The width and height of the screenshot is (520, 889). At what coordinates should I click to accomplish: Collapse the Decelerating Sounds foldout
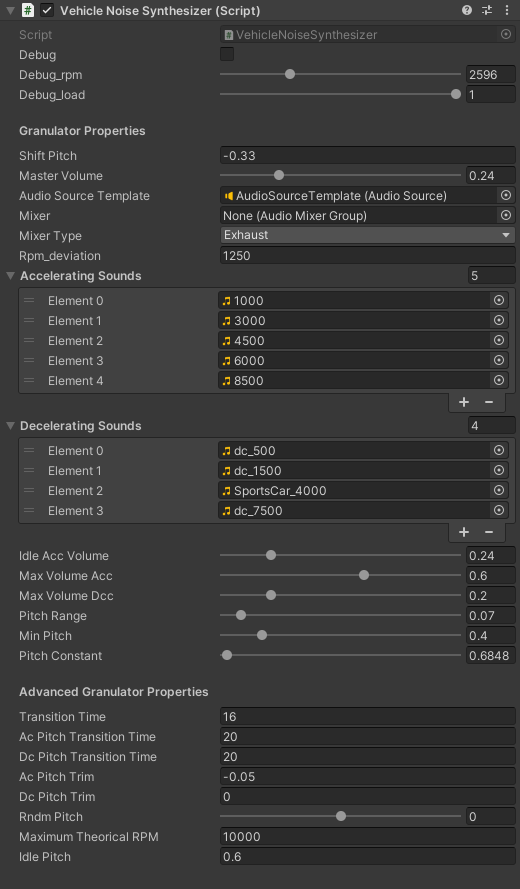coord(10,426)
